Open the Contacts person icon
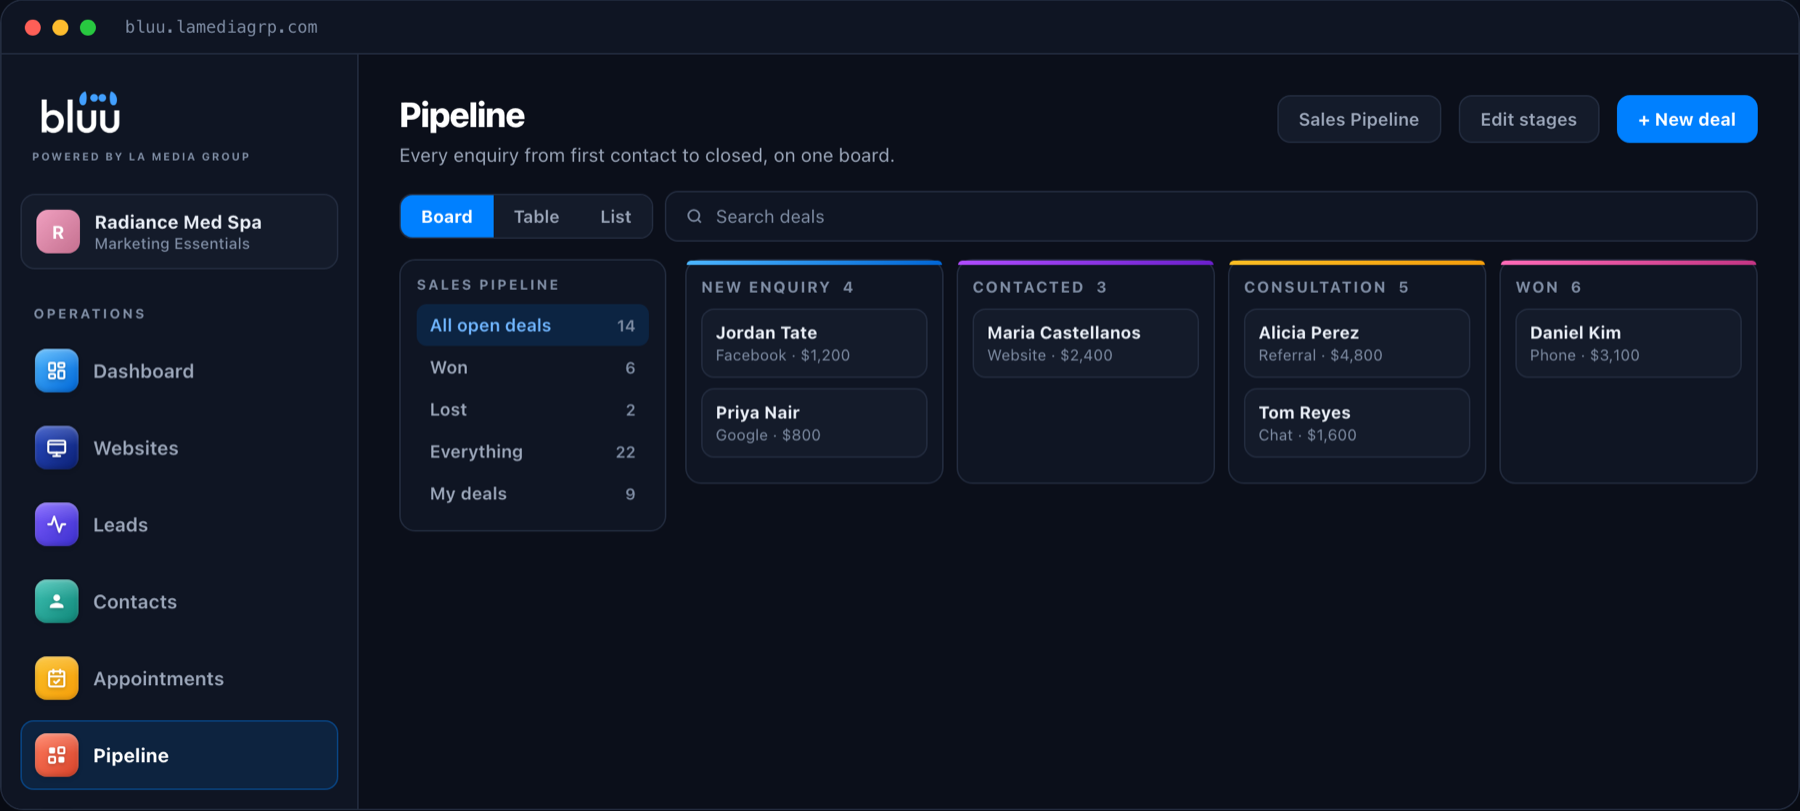This screenshot has height=811, width=1800. [57, 602]
